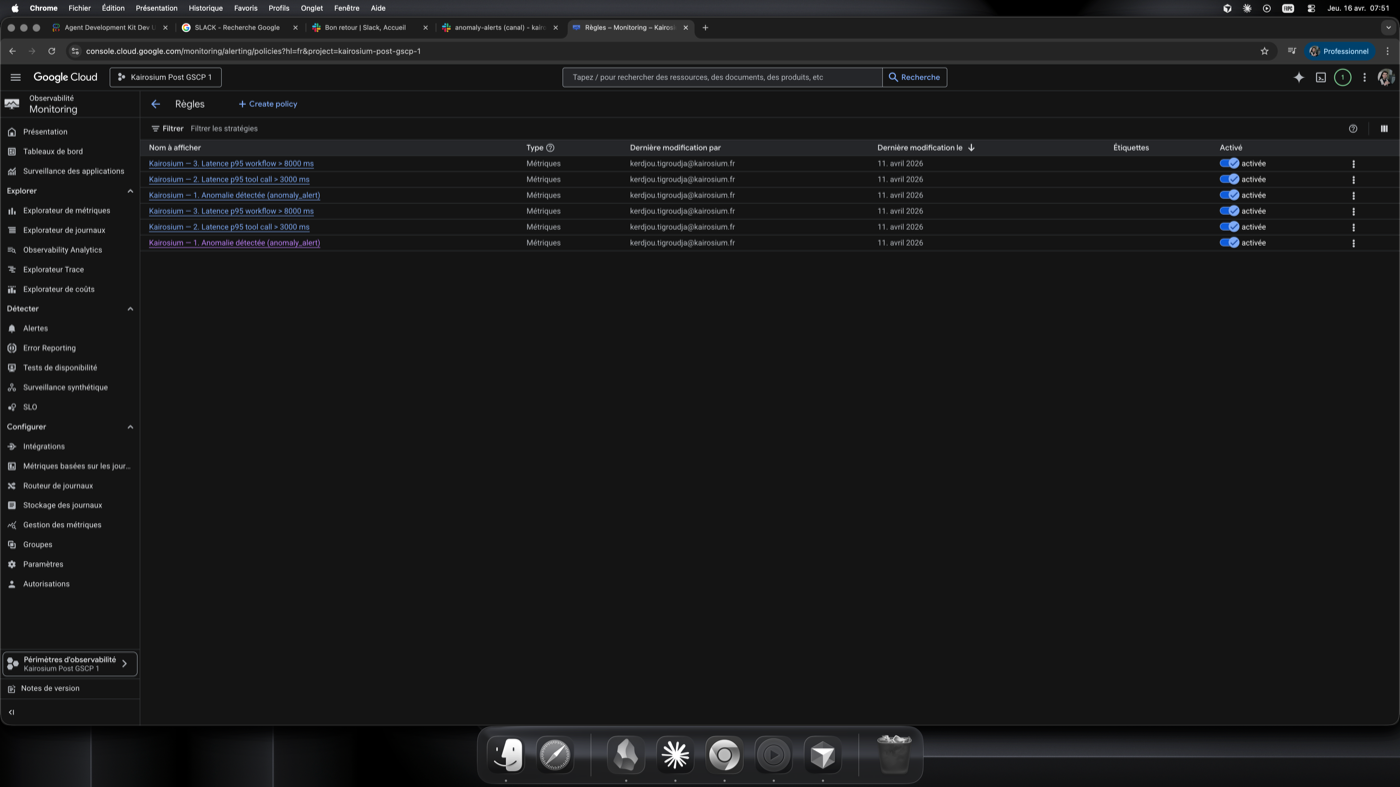1400x787 pixels.
Task: Reload the page in Chrome
Action: (x=51, y=51)
